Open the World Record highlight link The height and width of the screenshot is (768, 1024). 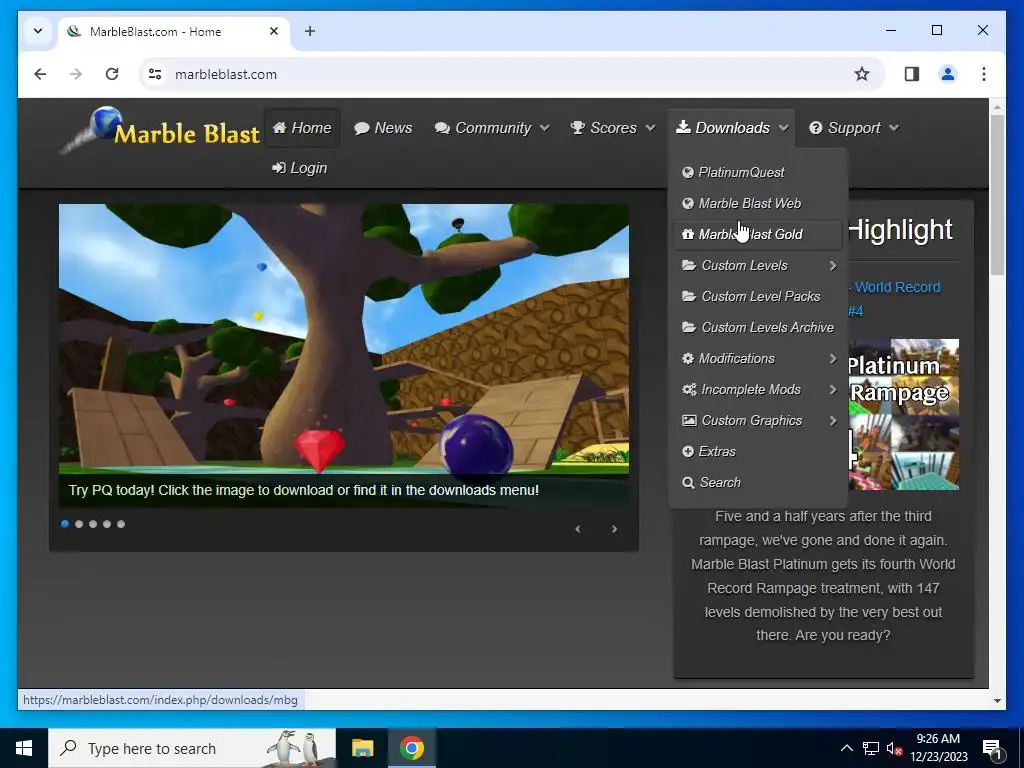coord(896,287)
